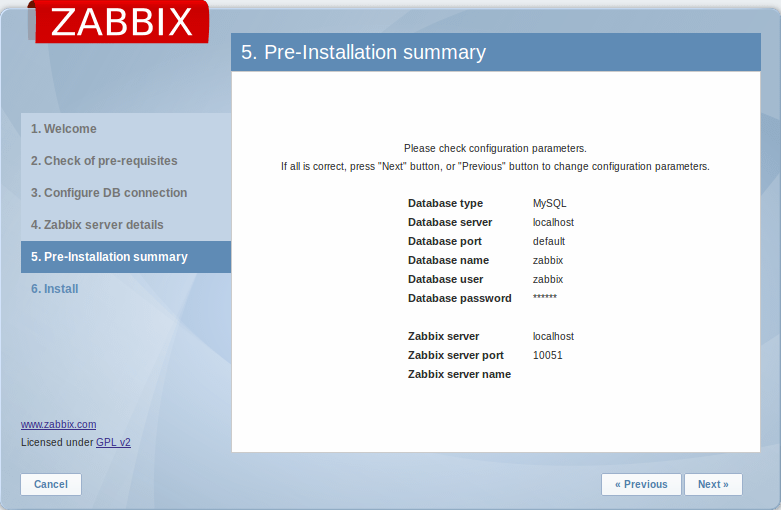The width and height of the screenshot is (781, 510).
Task: Click the Database user label
Action: [445, 279]
